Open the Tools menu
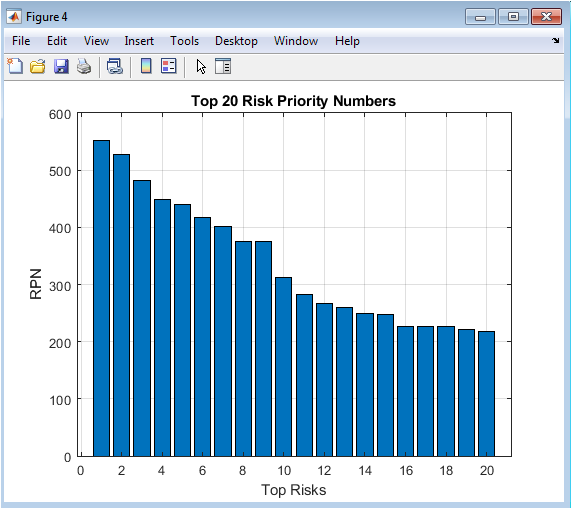Screen dimensions: 572x509 [185, 41]
